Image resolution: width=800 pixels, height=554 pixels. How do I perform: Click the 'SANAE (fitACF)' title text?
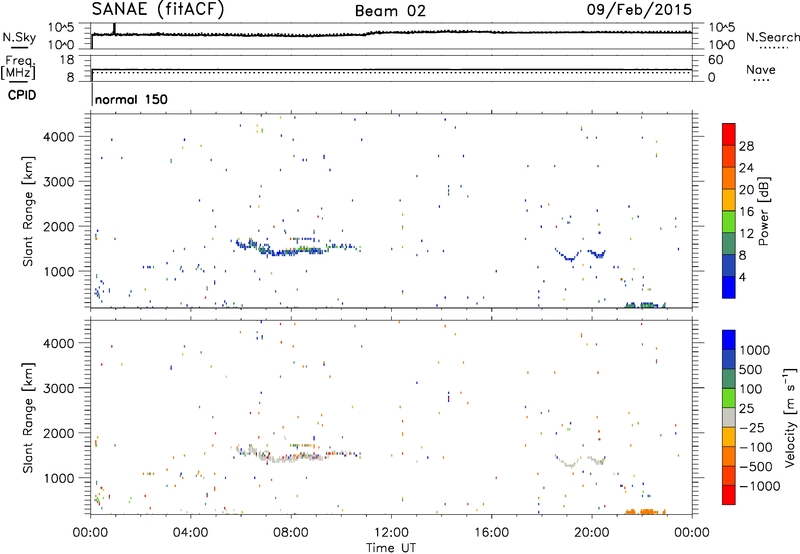point(158,10)
